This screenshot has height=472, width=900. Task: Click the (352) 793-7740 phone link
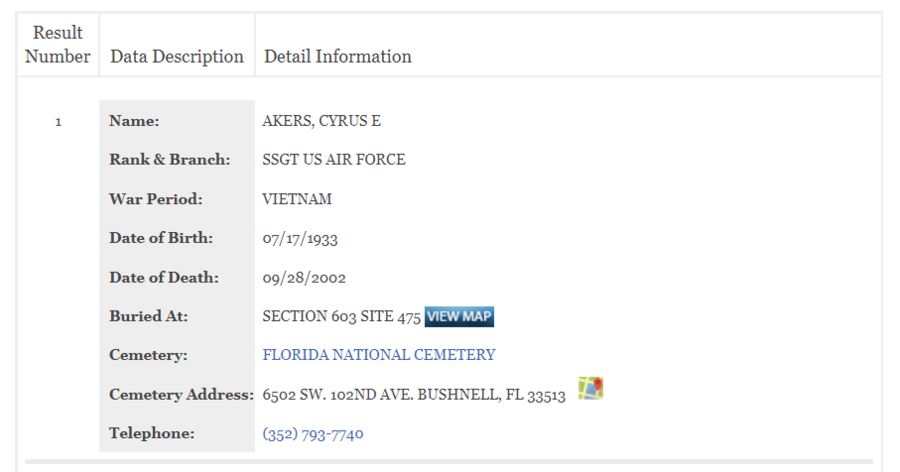pos(313,434)
